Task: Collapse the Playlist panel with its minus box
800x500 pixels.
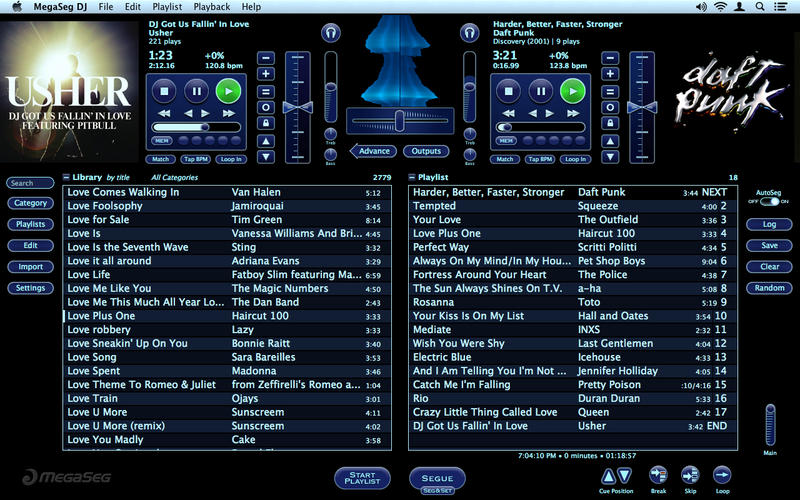Action: [x=412, y=177]
